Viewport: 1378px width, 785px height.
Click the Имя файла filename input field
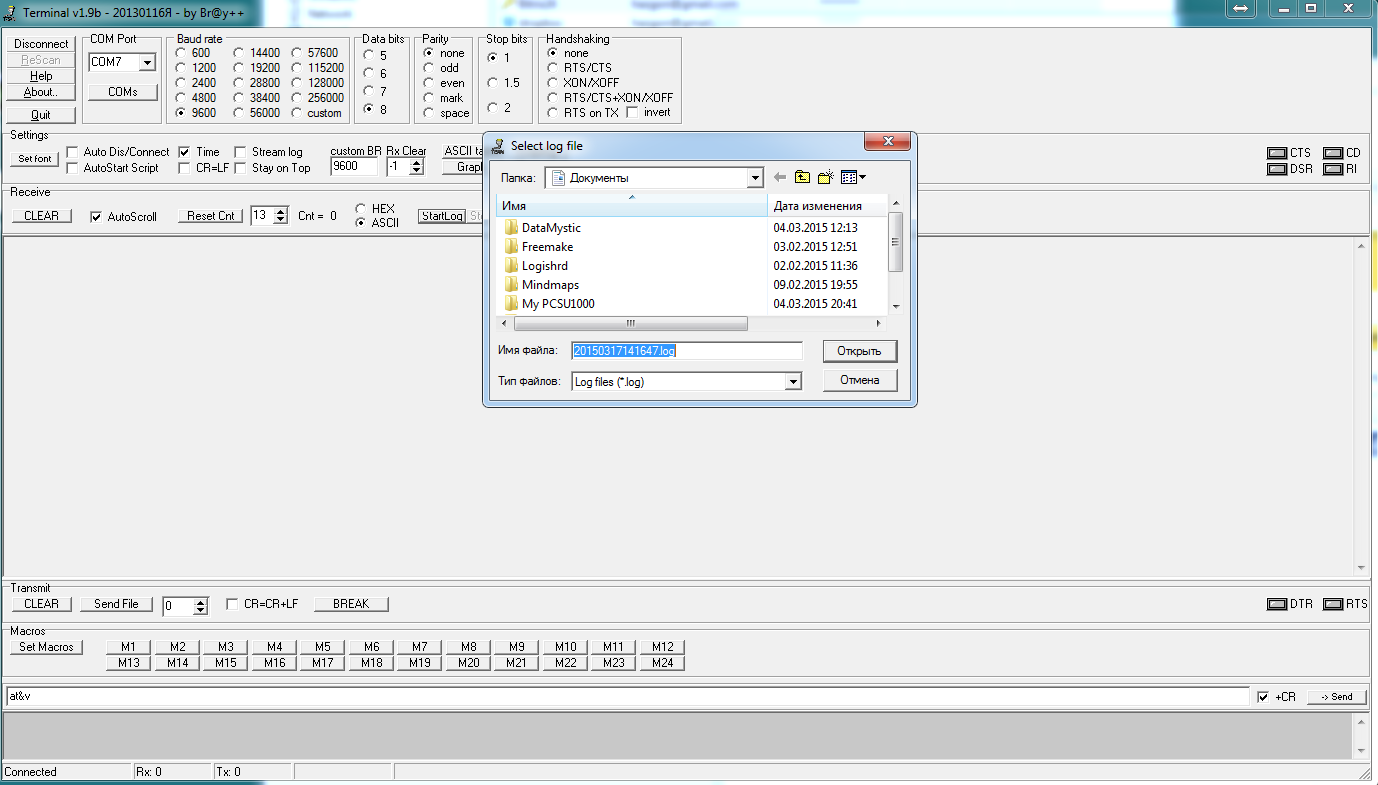pyautogui.click(x=686, y=351)
